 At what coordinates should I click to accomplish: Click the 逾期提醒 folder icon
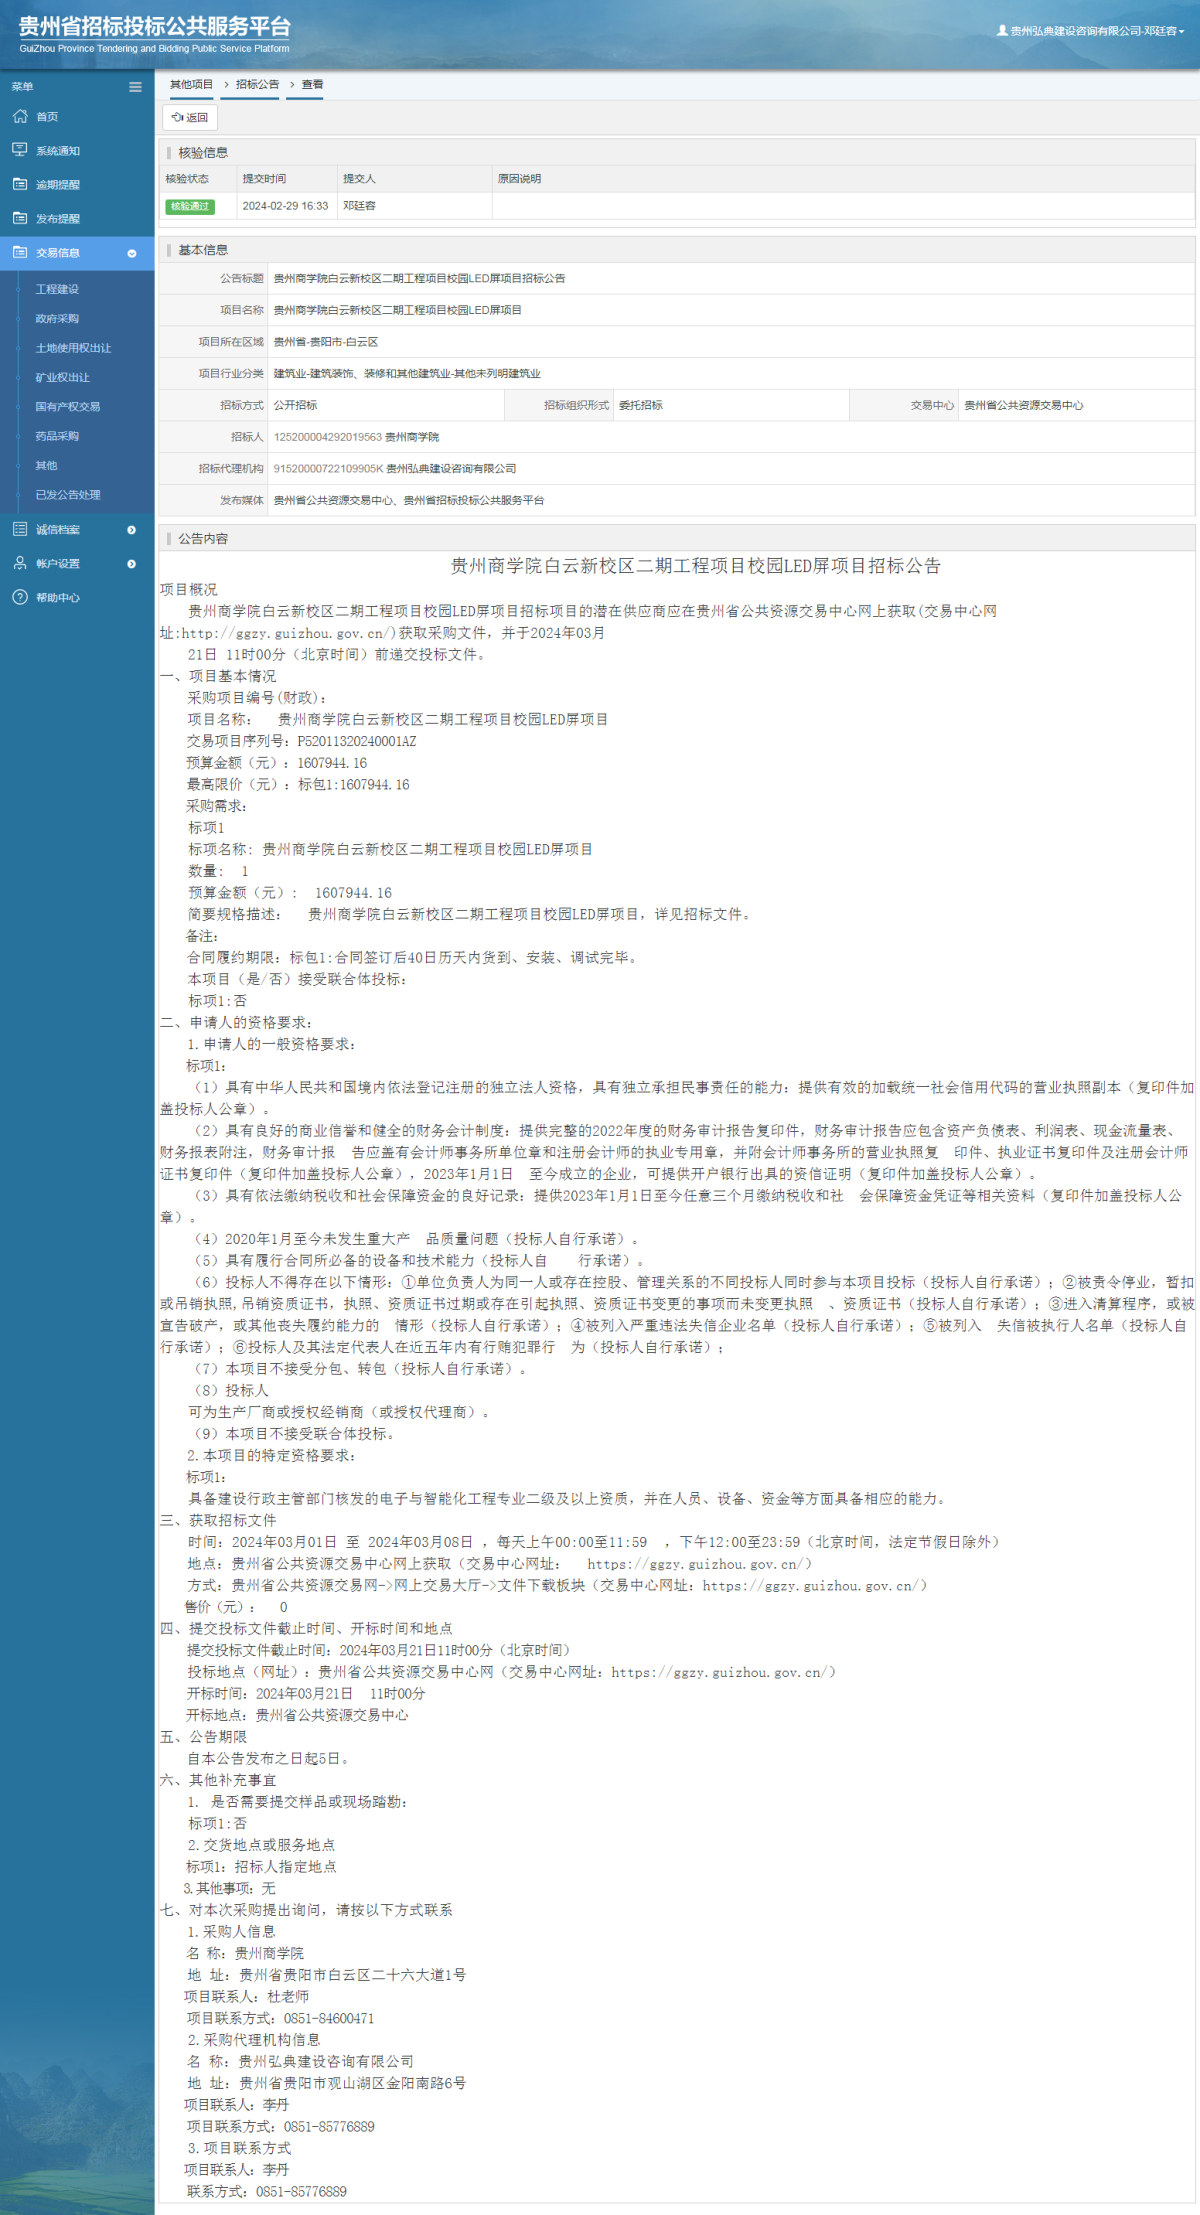point(20,184)
